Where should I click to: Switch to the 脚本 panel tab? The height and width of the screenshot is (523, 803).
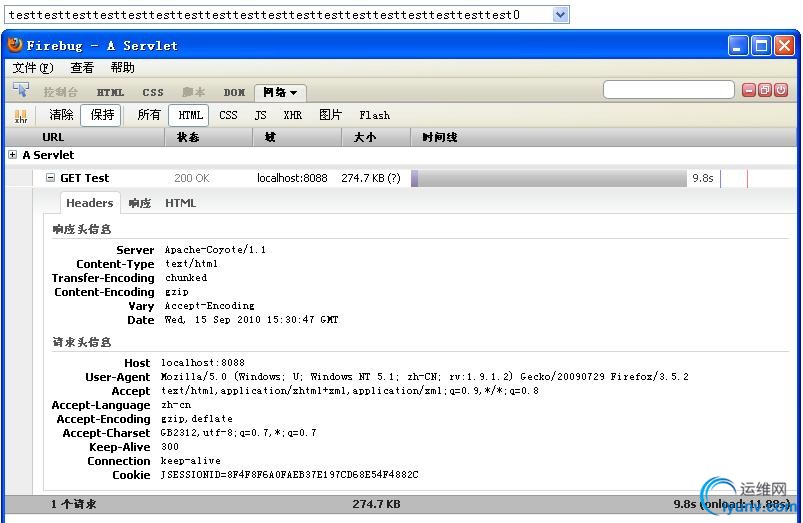pos(194,92)
